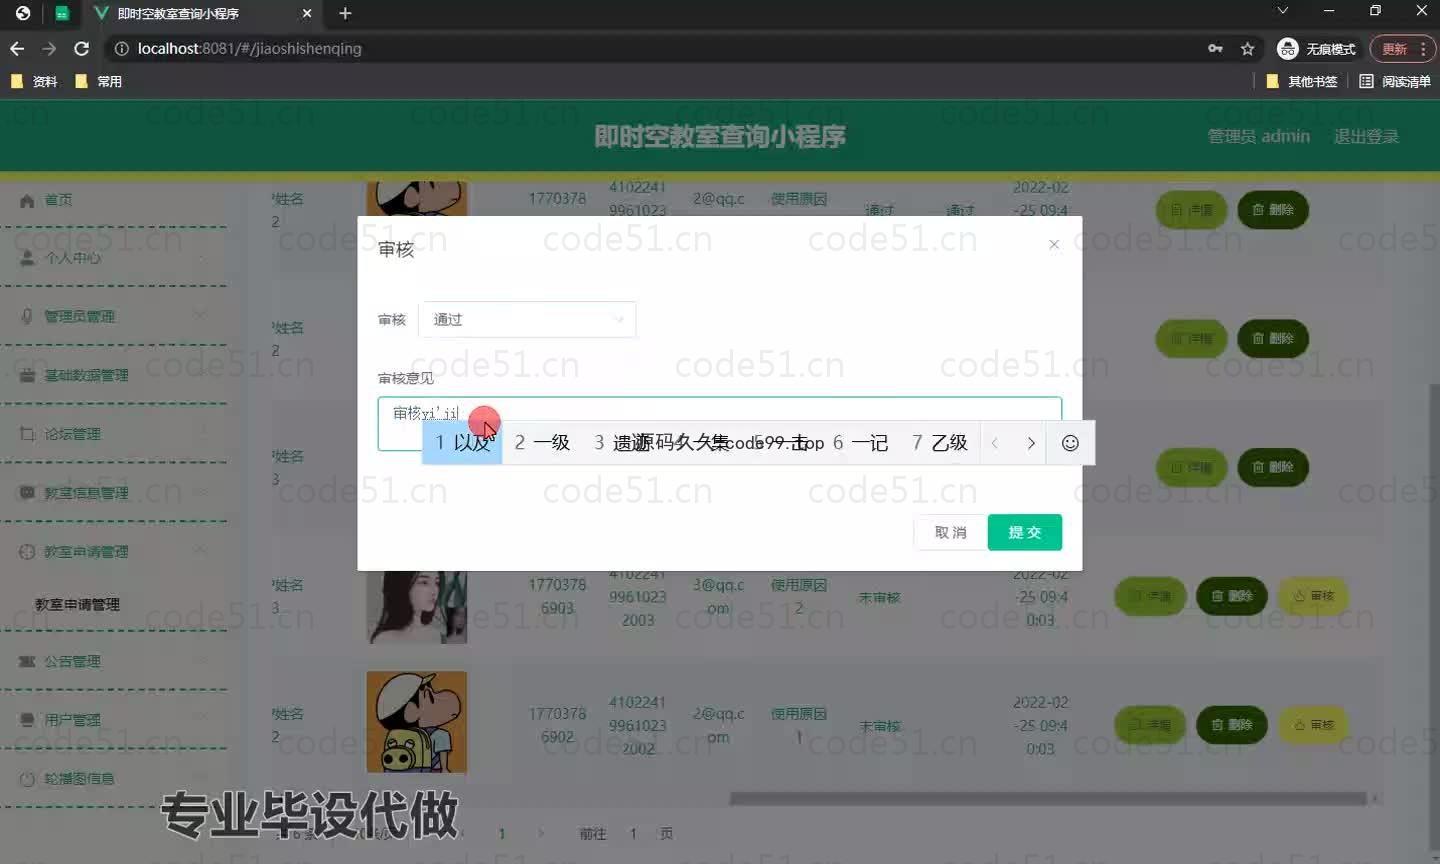Close the 审核 dialog with the X icon
Screen dimensions: 1440x864
click(1054, 244)
